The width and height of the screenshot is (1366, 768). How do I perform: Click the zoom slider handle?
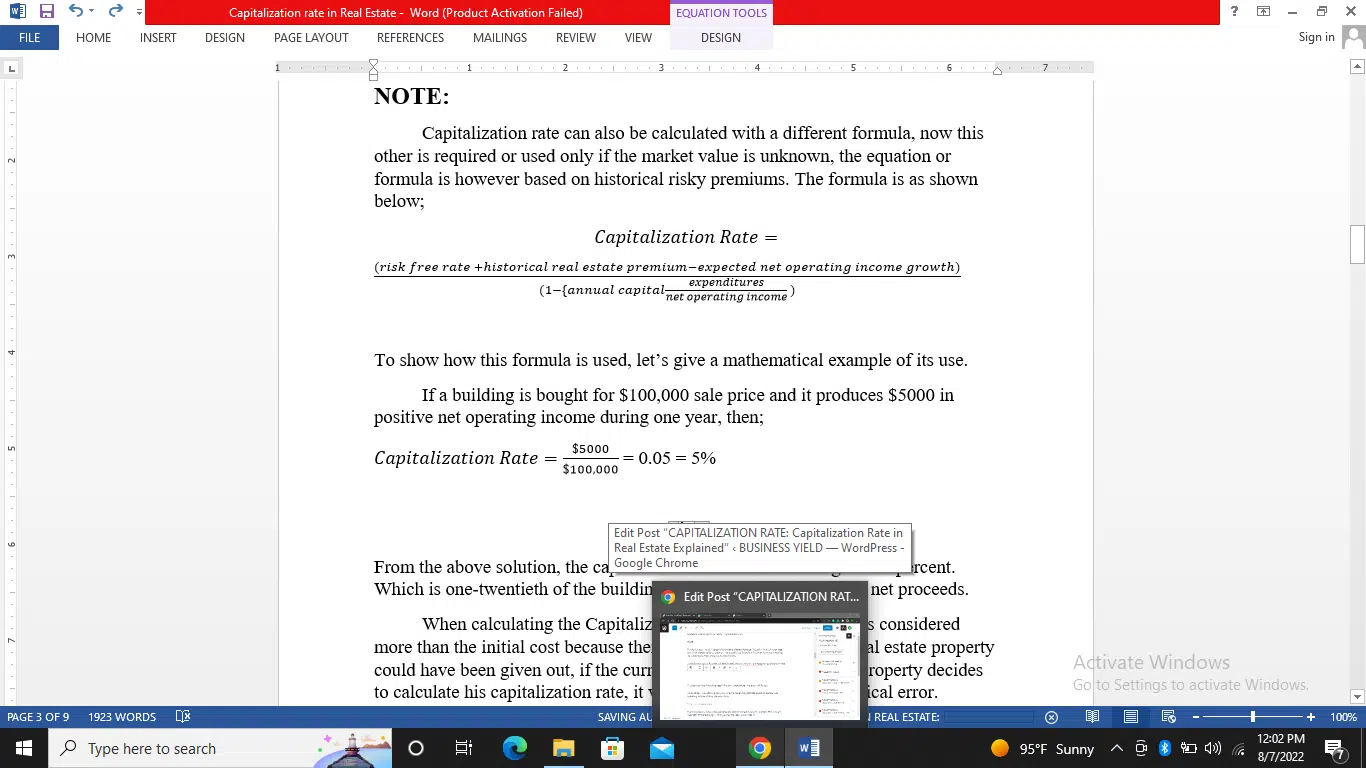(x=1252, y=717)
